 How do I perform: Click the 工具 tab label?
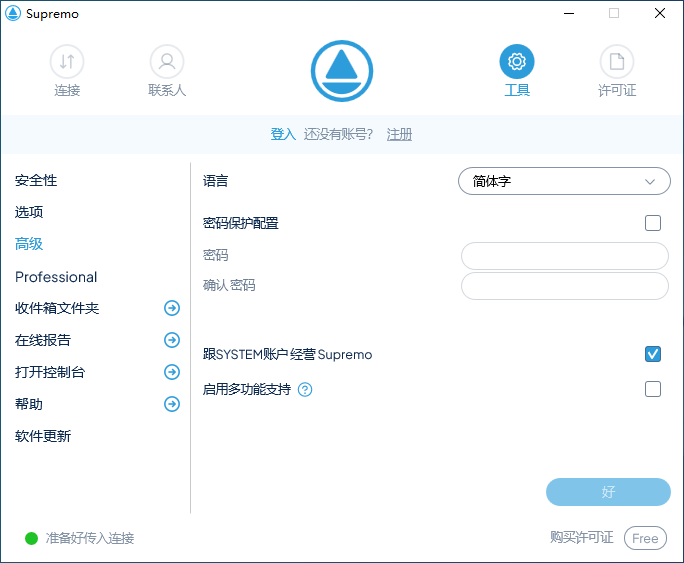[x=517, y=90]
